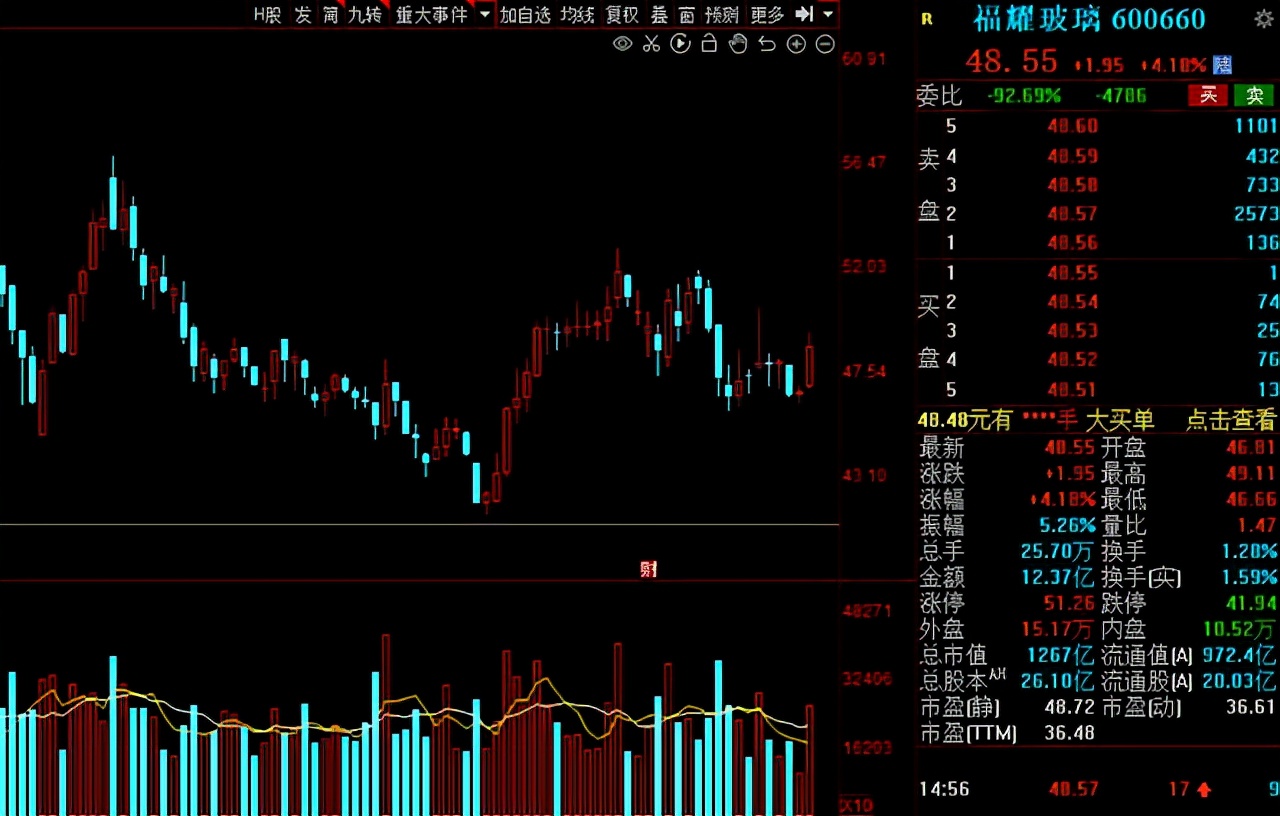Select the sell 4 price 48.59
This screenshot has height=816, width=1280.
tap(1072, 156)
